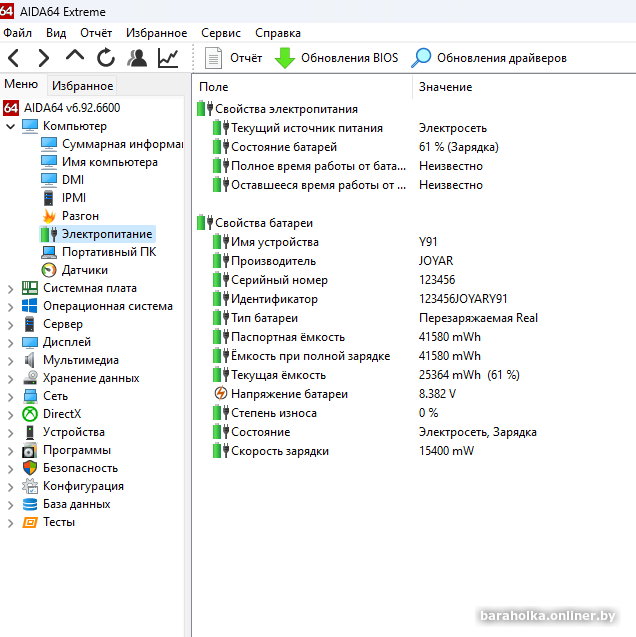Click the JOYAR manufacturer value

436,261
